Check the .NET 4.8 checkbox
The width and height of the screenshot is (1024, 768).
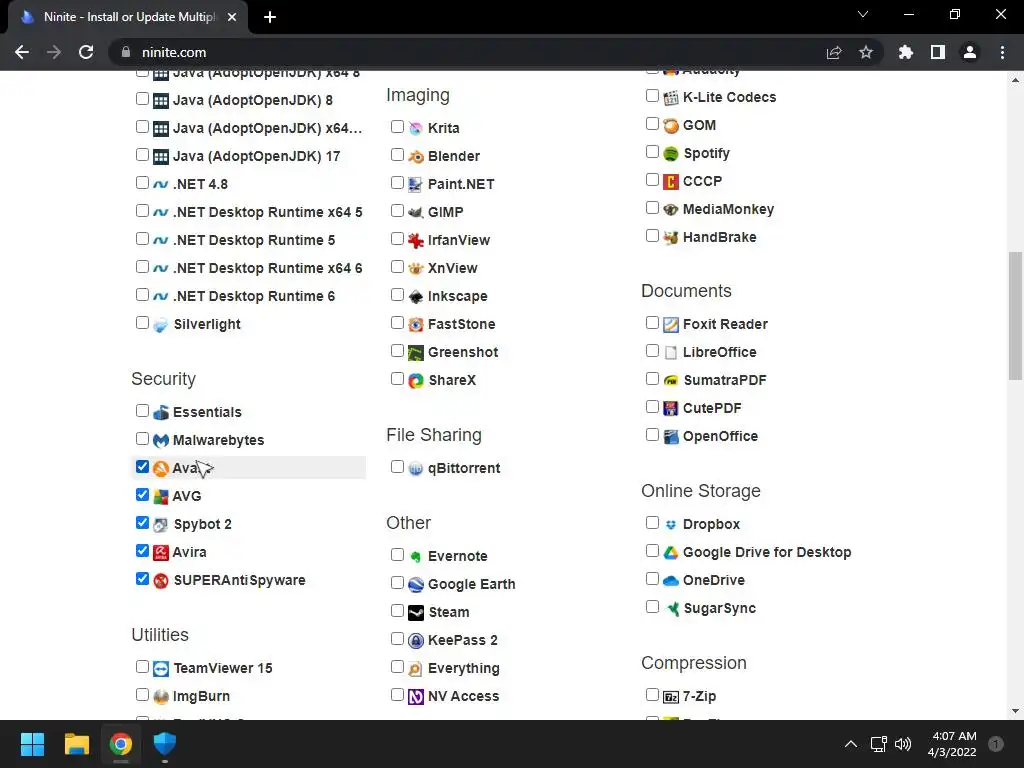142,182
